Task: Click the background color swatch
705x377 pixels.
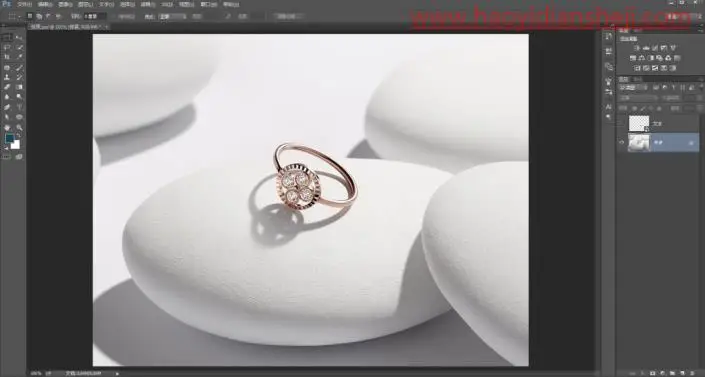Action: coord(16,145)
